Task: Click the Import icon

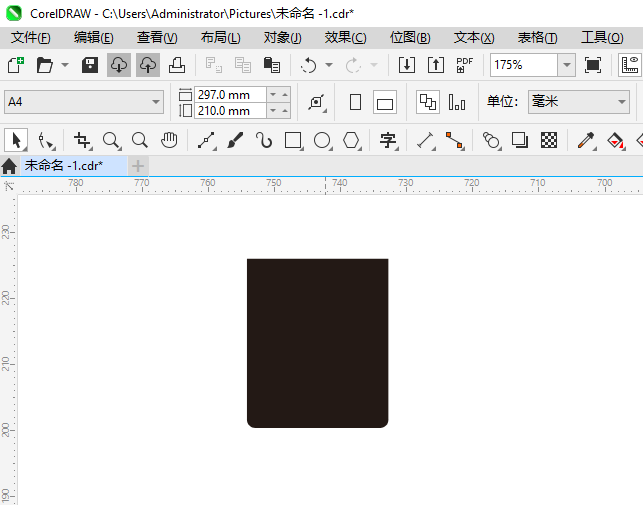Action: tap(407, 65)
